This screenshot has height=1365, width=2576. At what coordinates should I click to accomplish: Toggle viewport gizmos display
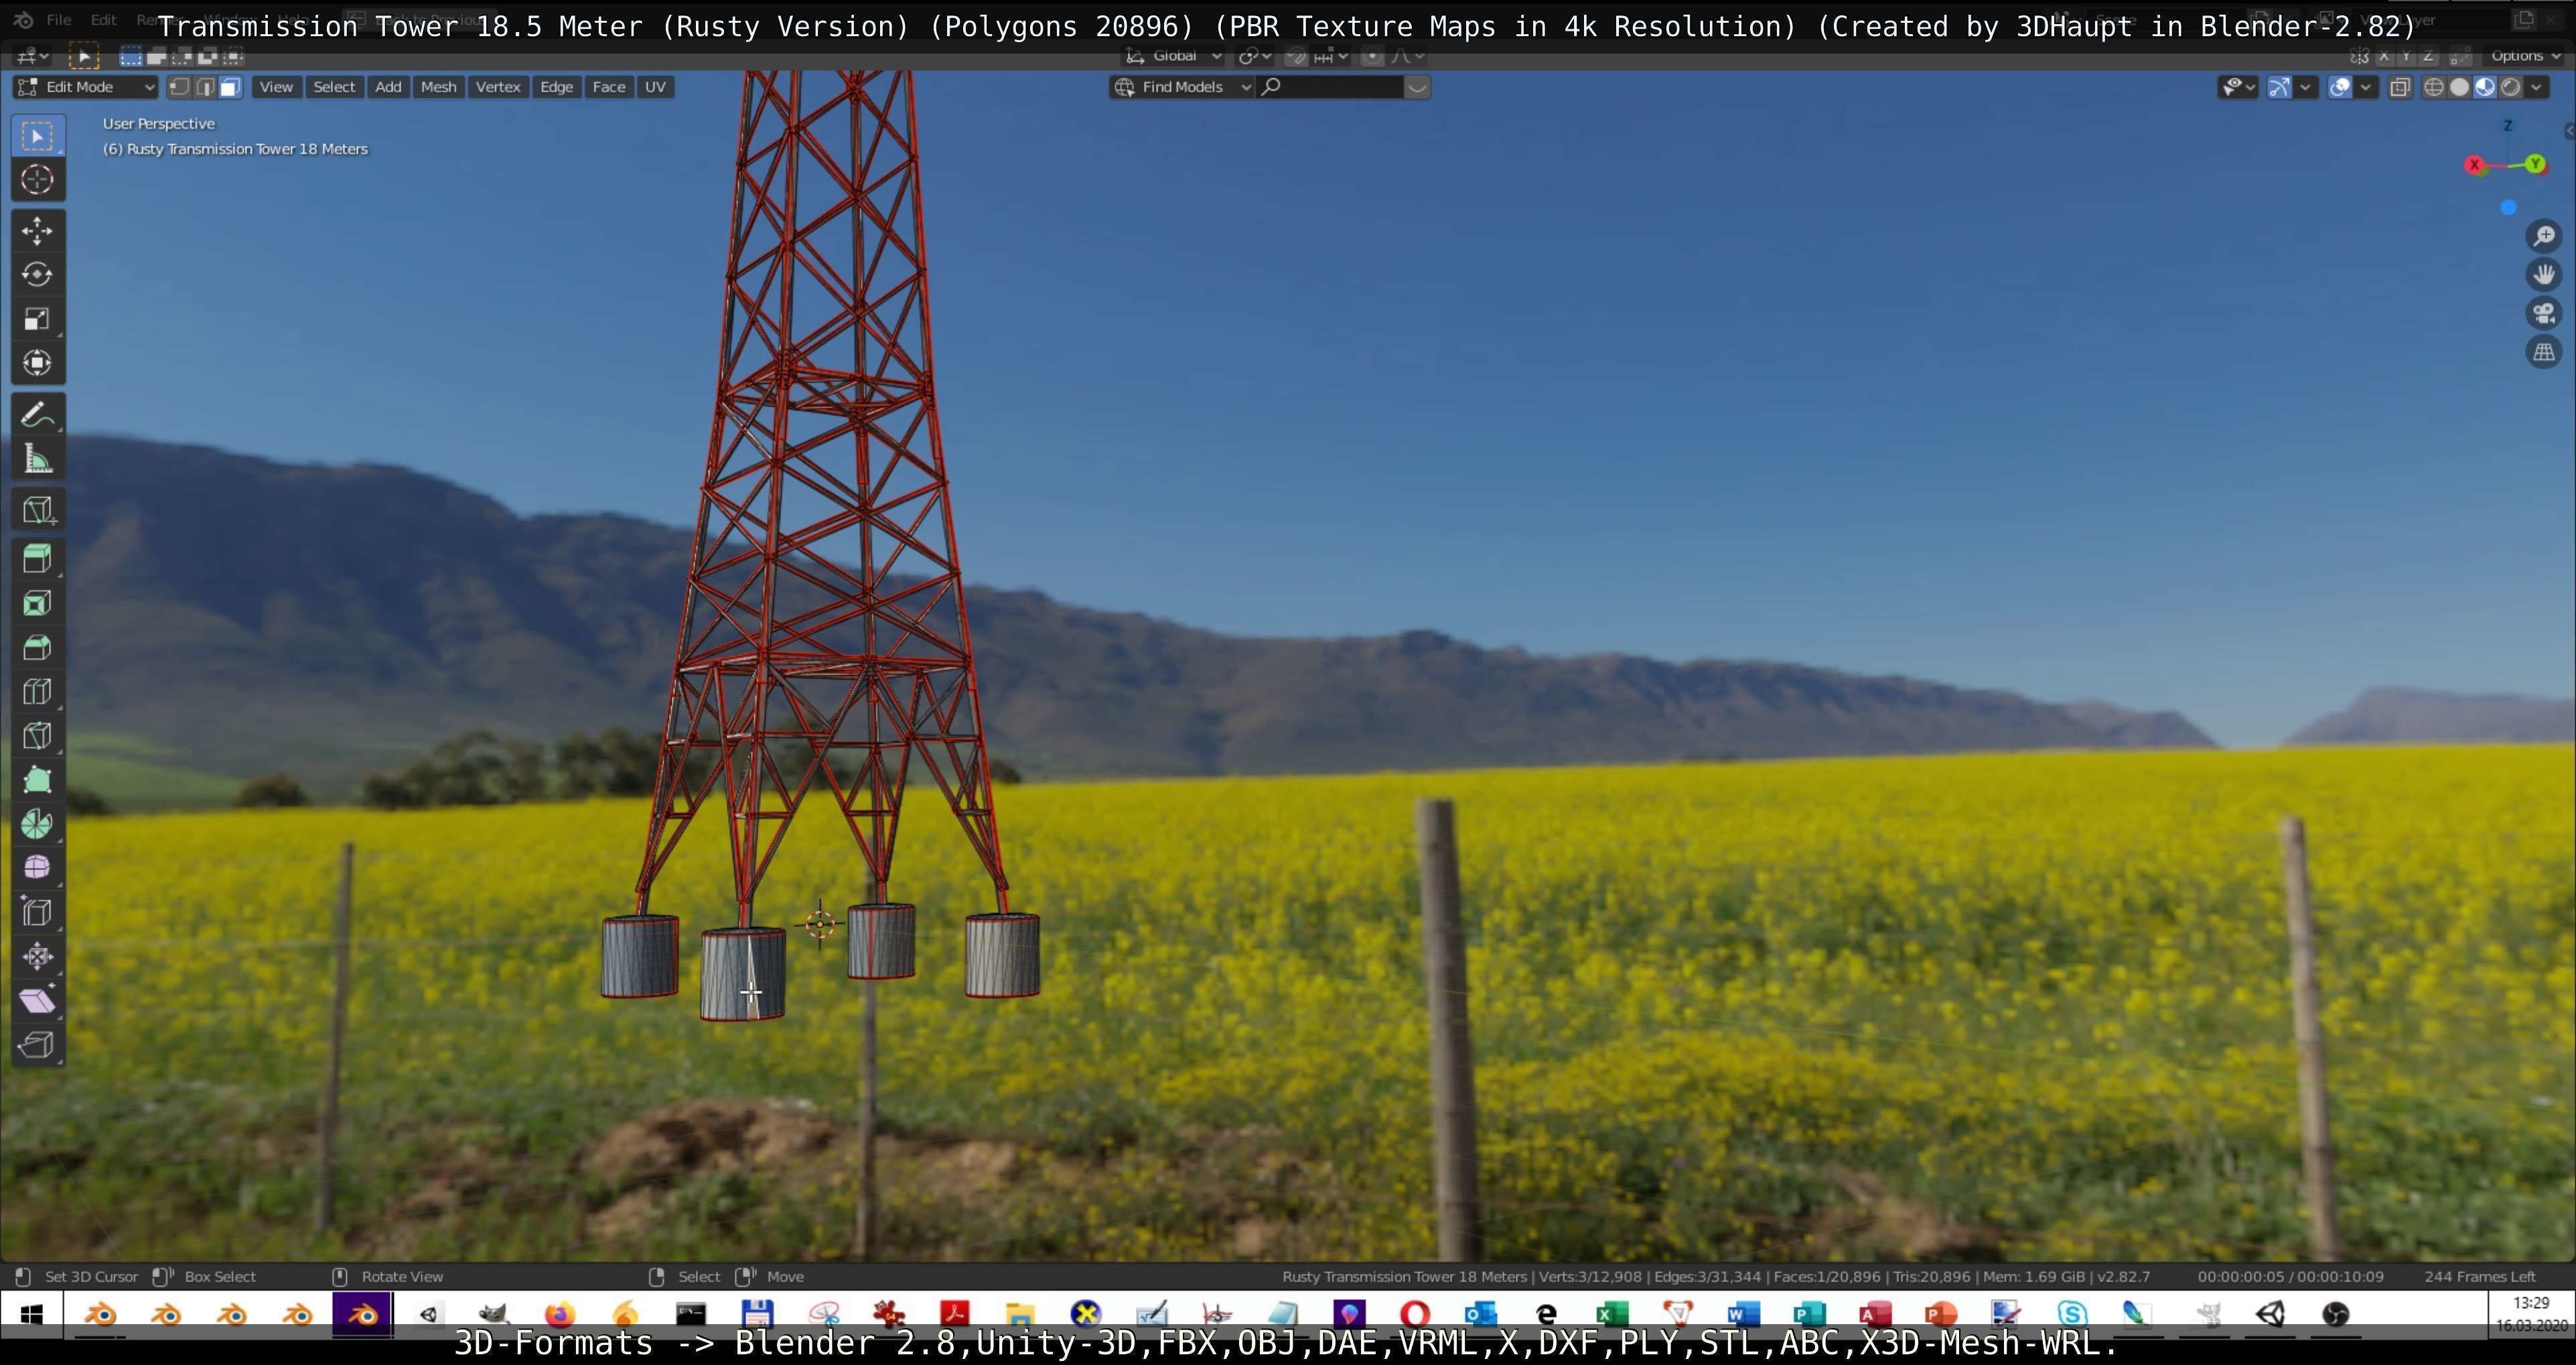click(2279, 87)
